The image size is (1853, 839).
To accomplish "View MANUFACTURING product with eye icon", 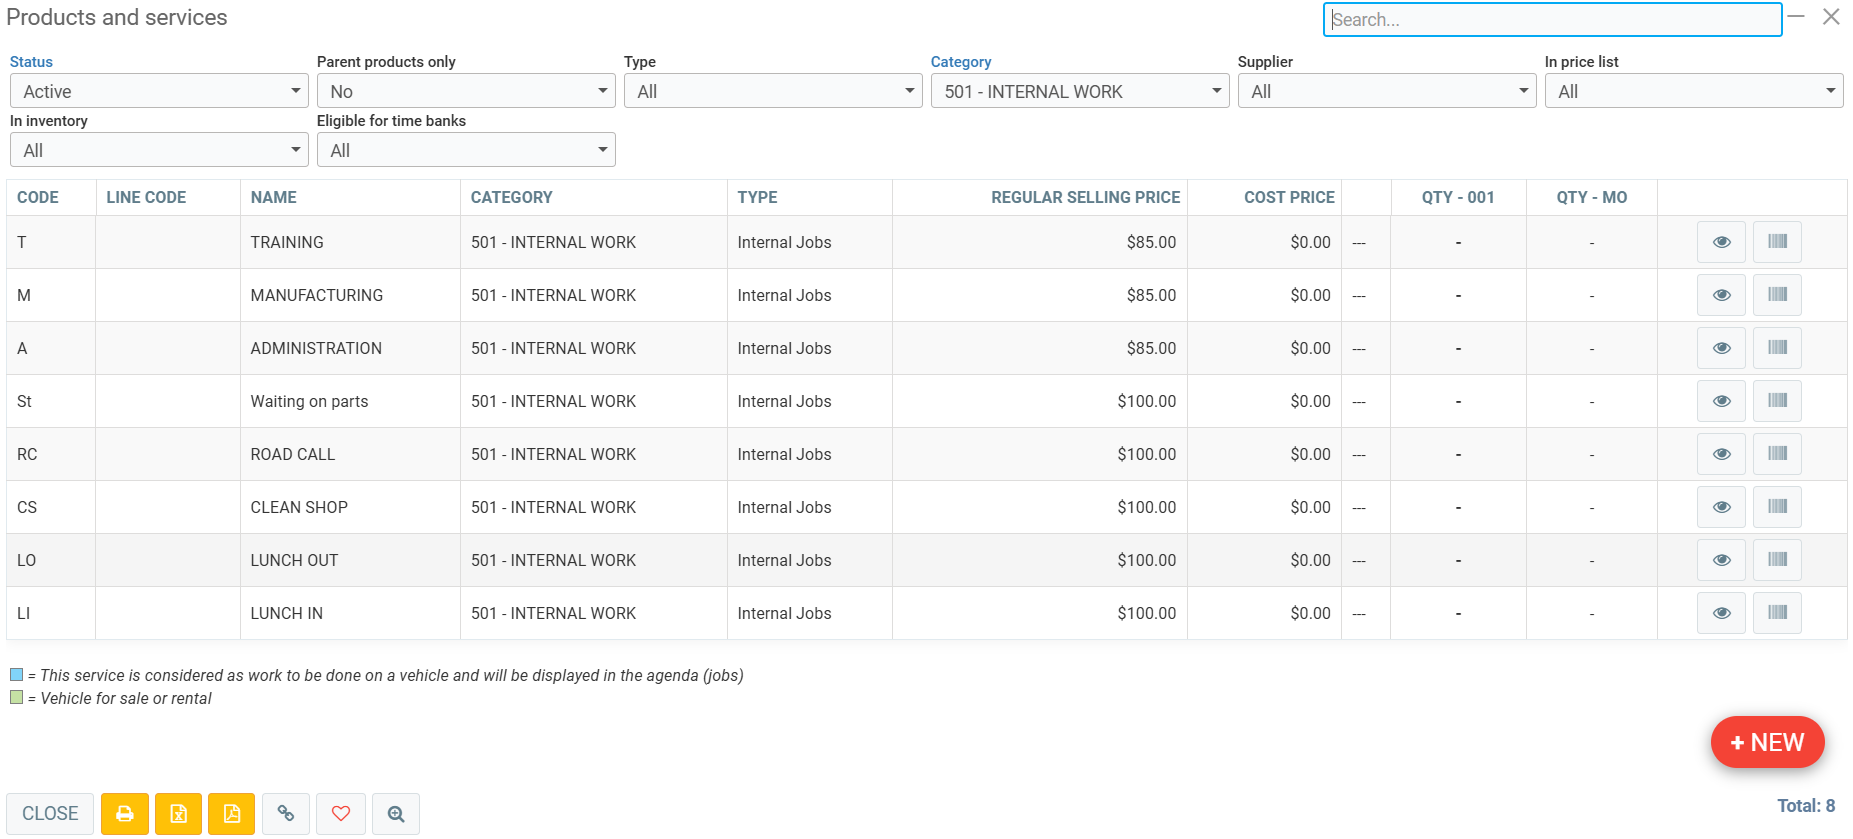I will click(x=1721, y=295).
